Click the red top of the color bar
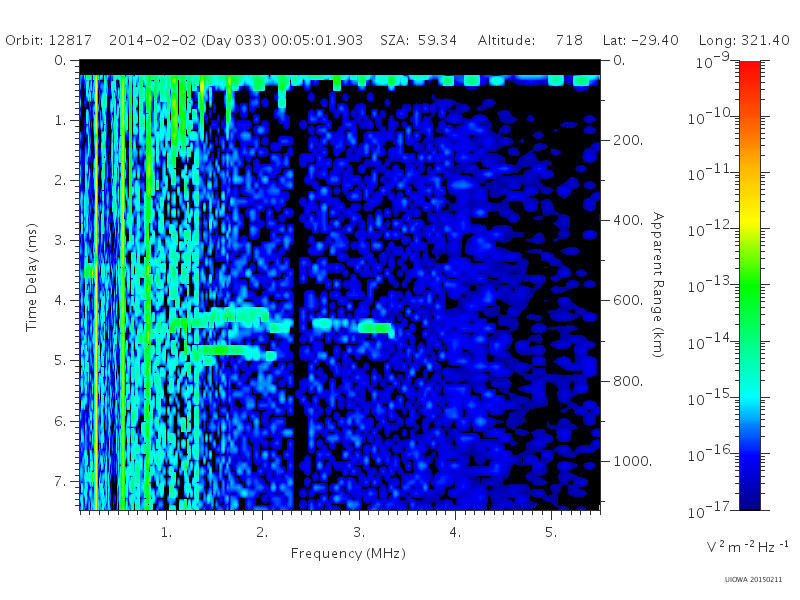The width and height of the screenshot is (800, 600). 750,69
